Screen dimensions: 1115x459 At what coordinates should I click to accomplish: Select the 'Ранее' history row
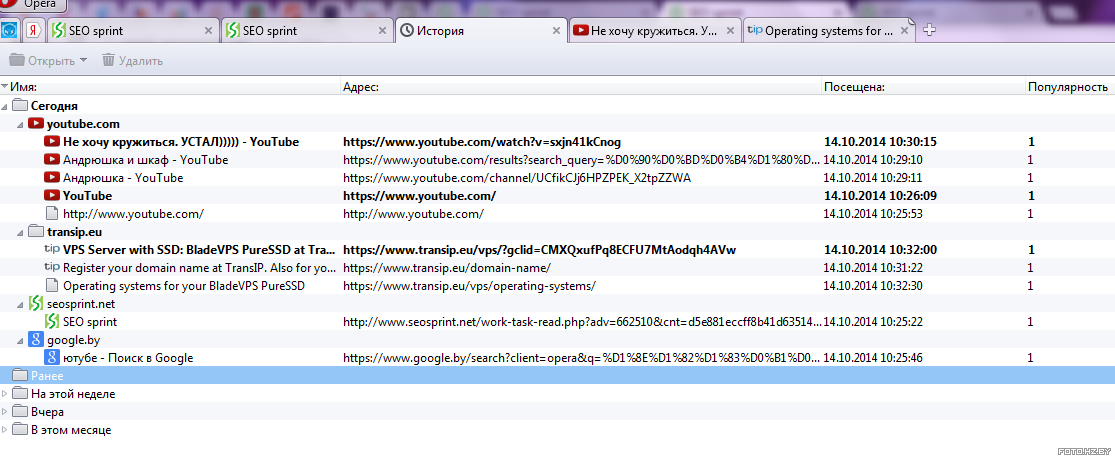coord(558,376)
